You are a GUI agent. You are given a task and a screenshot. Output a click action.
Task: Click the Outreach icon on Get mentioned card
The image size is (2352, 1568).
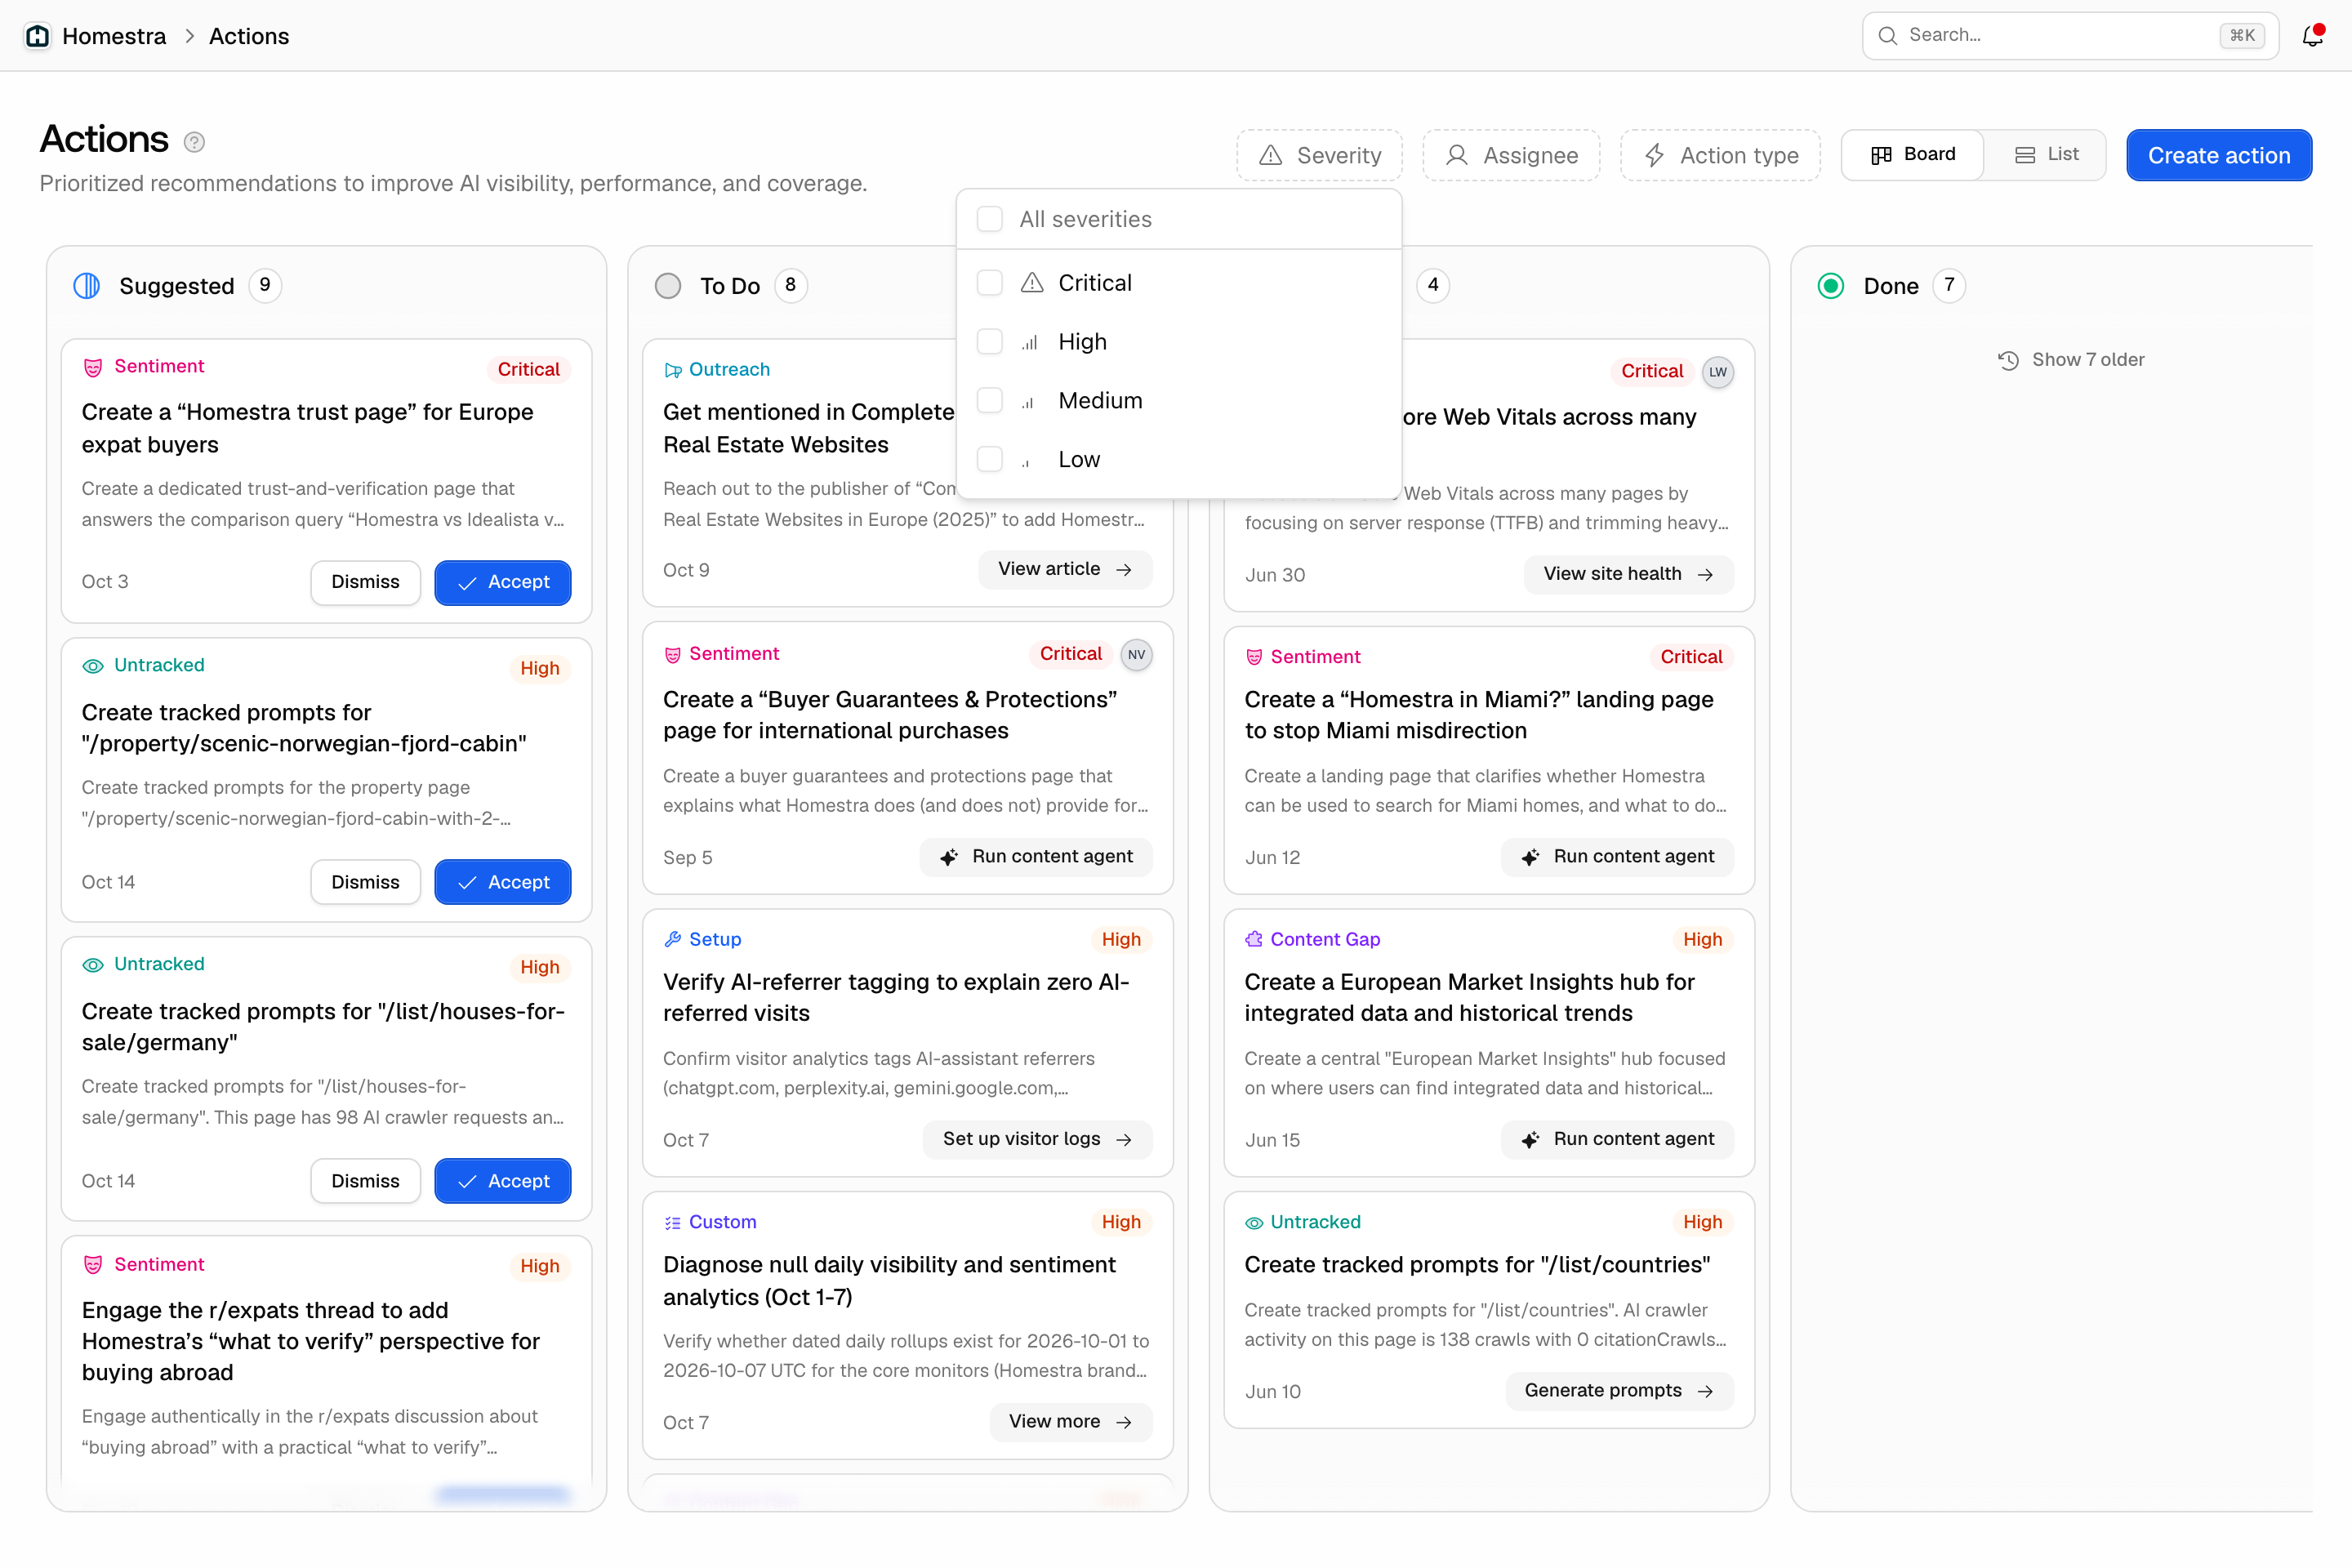[x=673, y=370]
